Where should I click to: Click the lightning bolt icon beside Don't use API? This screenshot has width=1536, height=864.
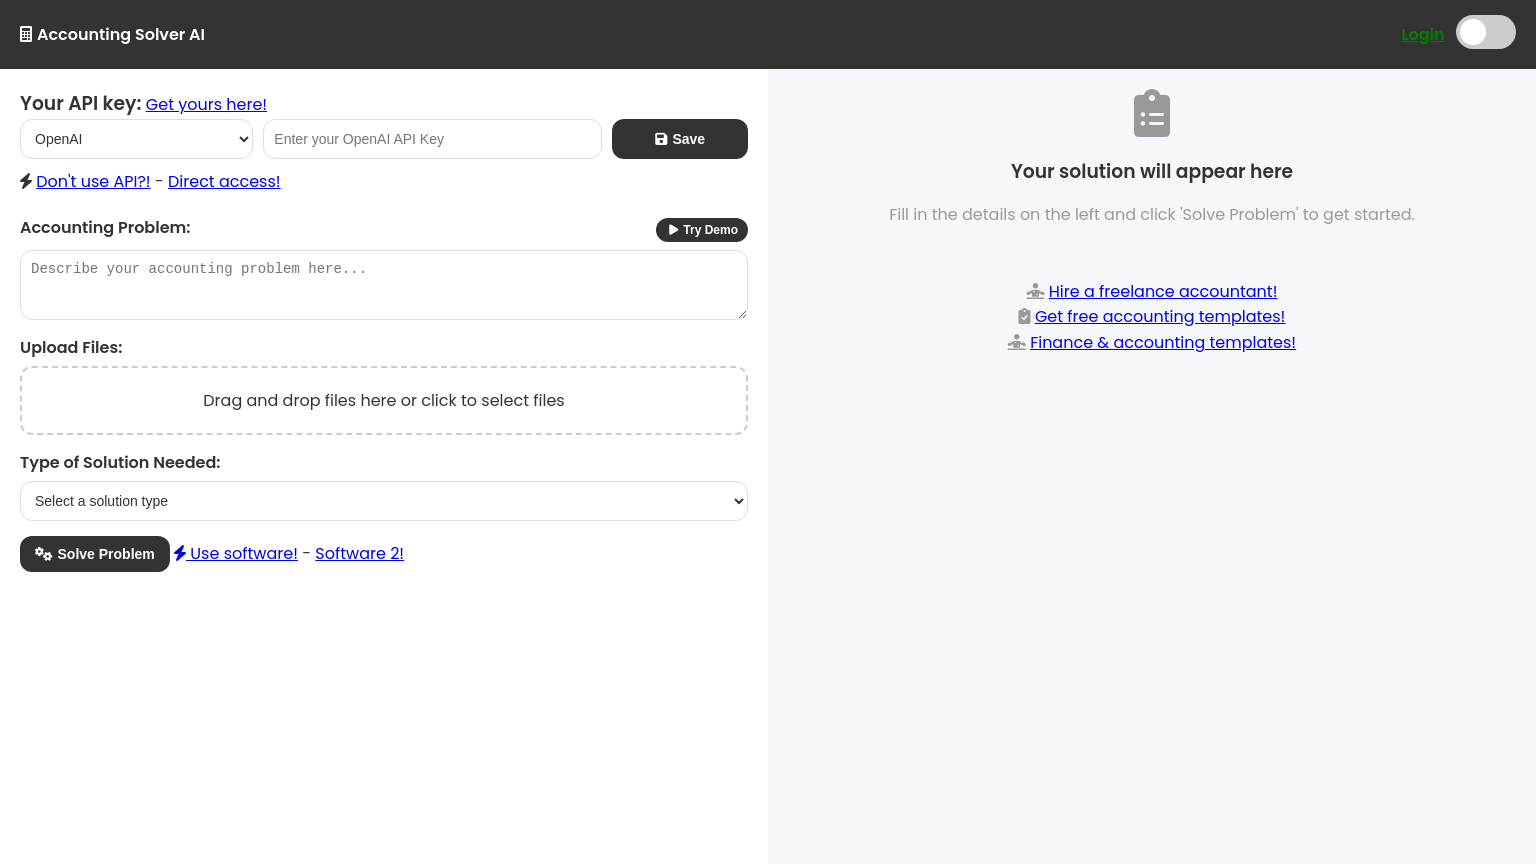tap(26, 181)
